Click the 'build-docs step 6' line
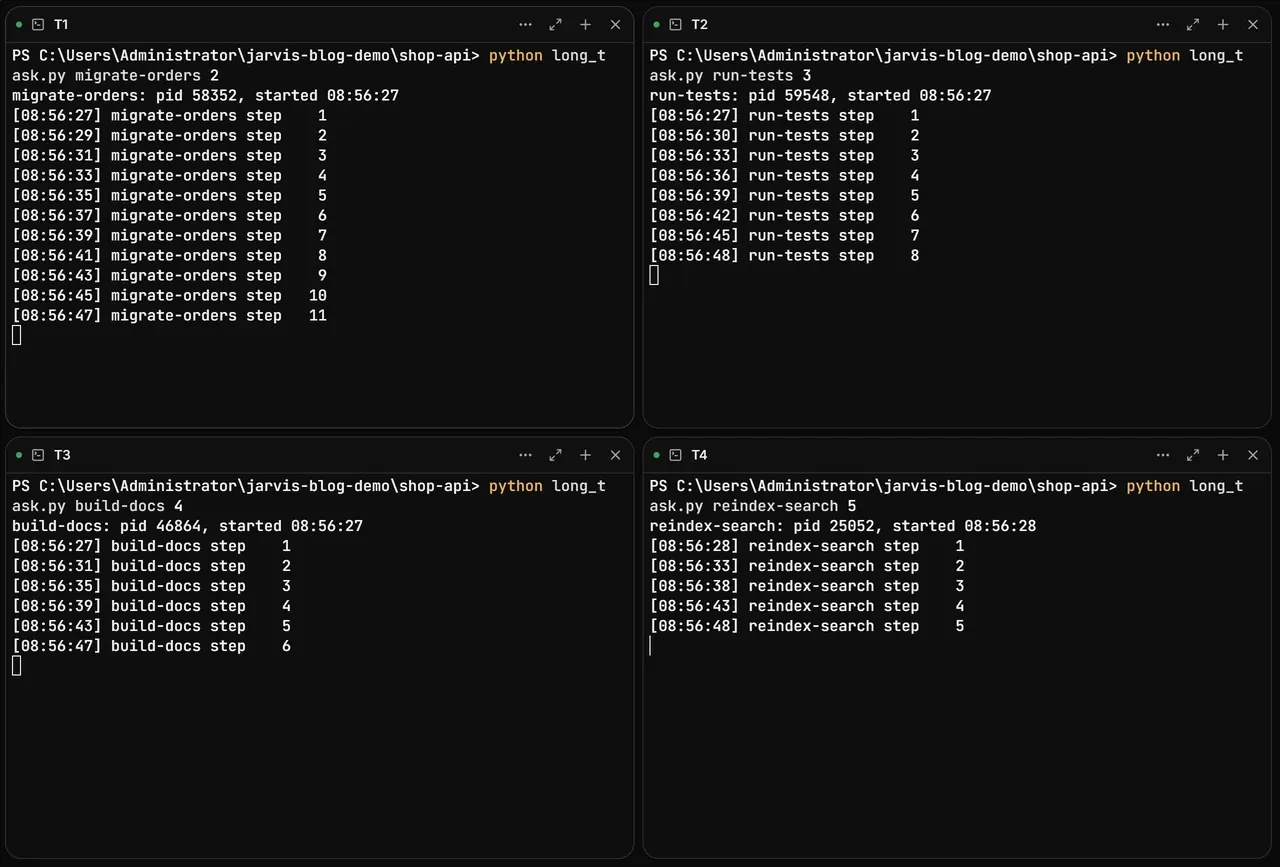 151,646
